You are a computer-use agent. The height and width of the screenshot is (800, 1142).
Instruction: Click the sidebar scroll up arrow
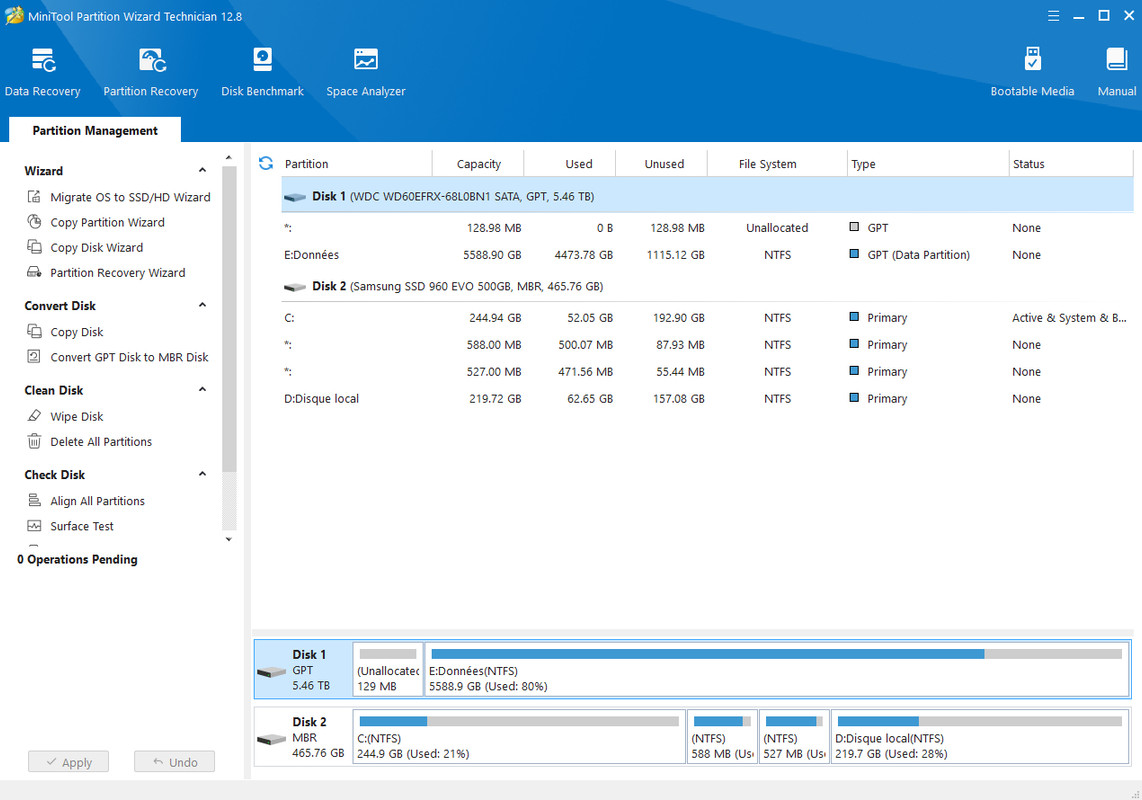tap(229, 157)
